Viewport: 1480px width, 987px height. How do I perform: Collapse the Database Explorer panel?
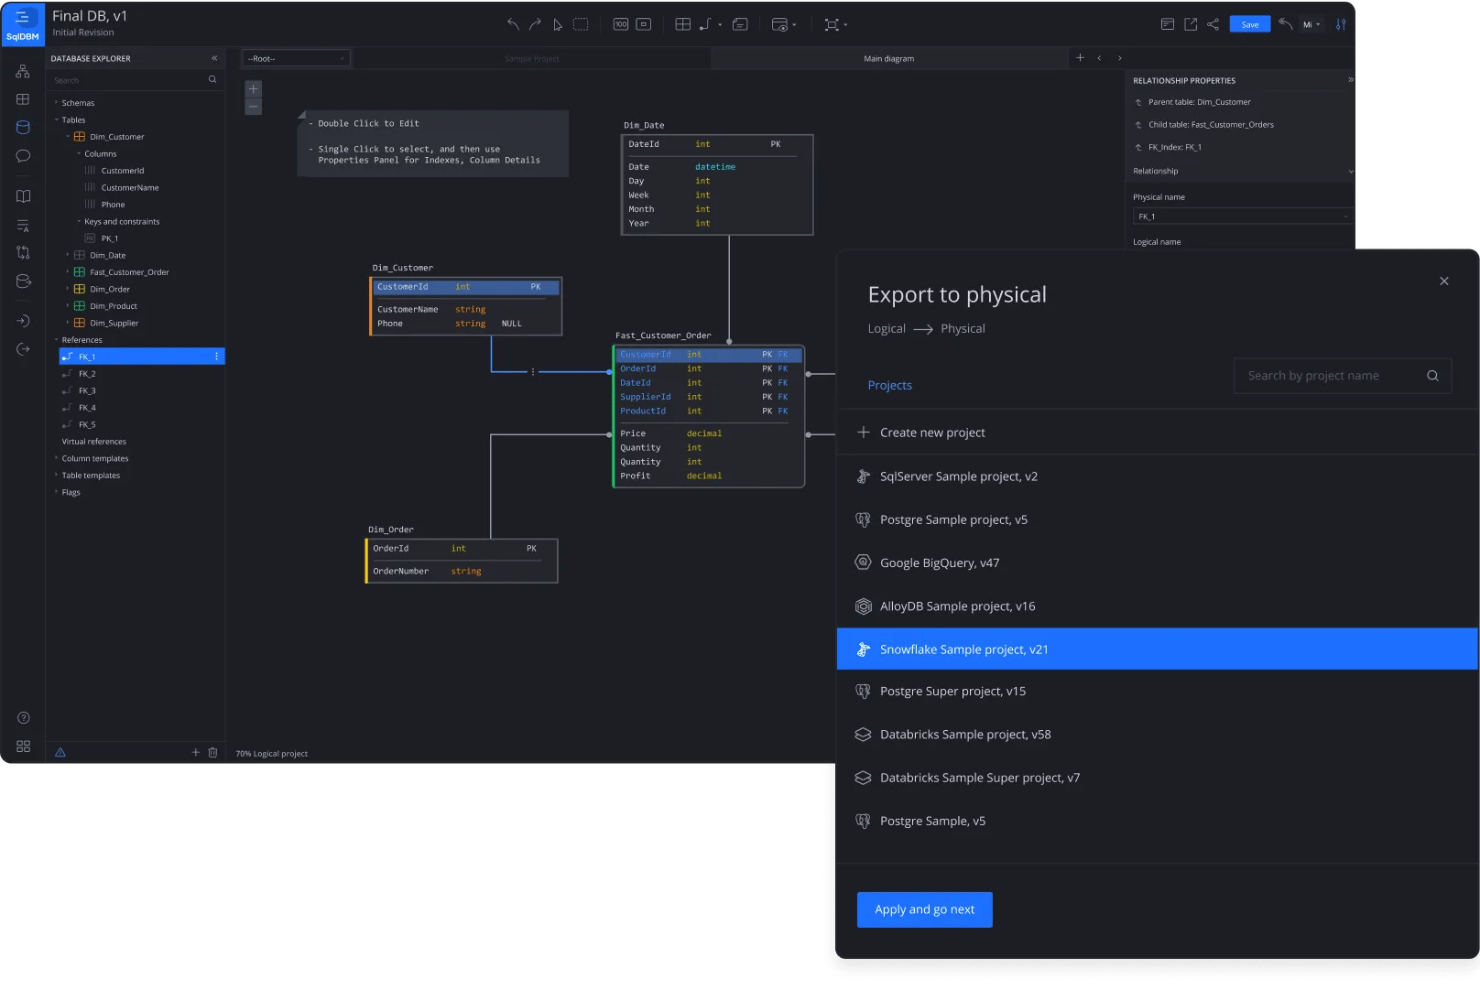click(x=214, y=58)
